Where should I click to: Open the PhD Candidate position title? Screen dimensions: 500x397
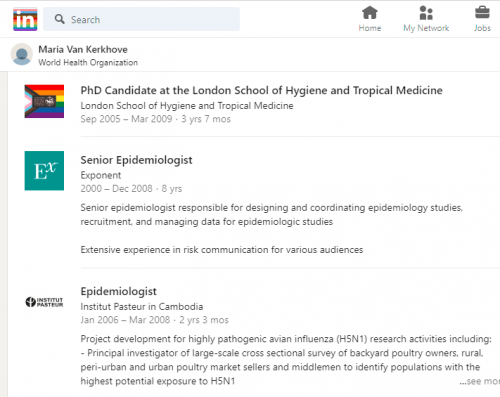pyautogui.click(x=261, y=90)
